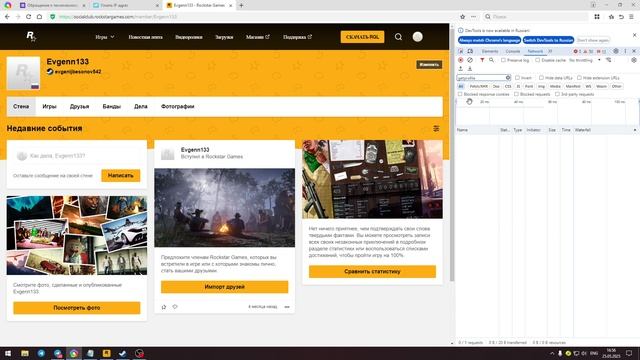Image resolution: width=640 pixels, height=360 pixels.
Task: Open DevTools settings gear
Action: pyautogui.click(x=616, y=51)
